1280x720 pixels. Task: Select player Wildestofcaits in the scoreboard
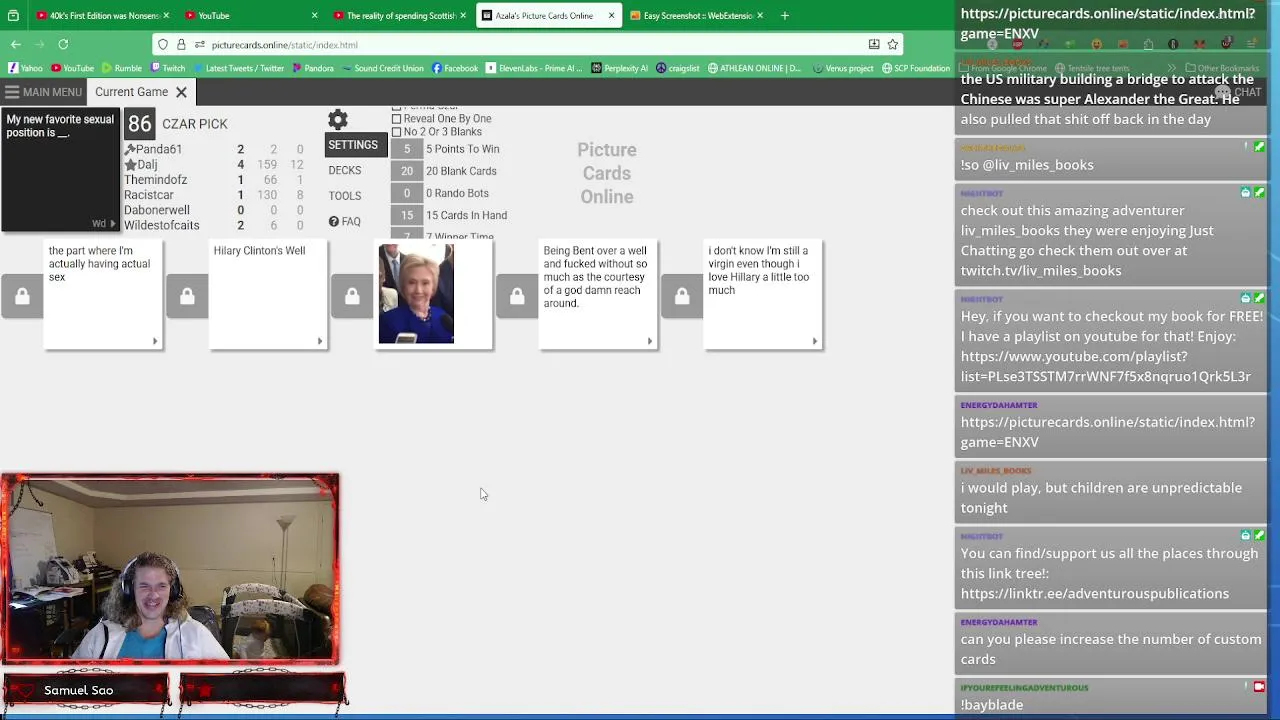[x=161, y=225]
